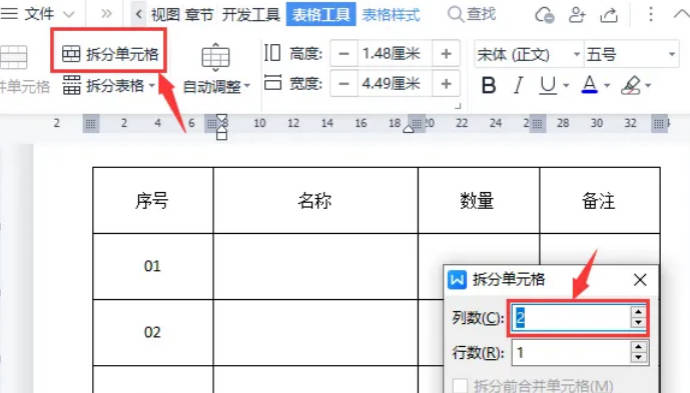
Task: Click the 行数 input field
Action: [x=571, y=353]
